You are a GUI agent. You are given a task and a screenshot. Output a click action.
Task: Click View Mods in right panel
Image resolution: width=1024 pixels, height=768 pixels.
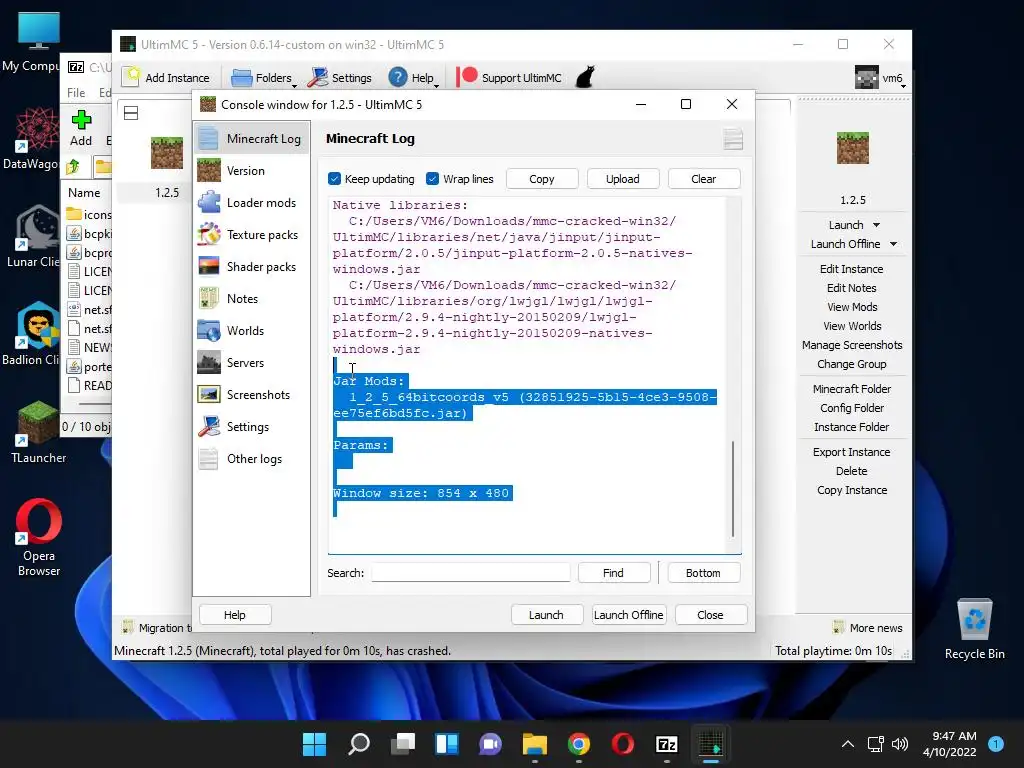[x=852, y=307]
